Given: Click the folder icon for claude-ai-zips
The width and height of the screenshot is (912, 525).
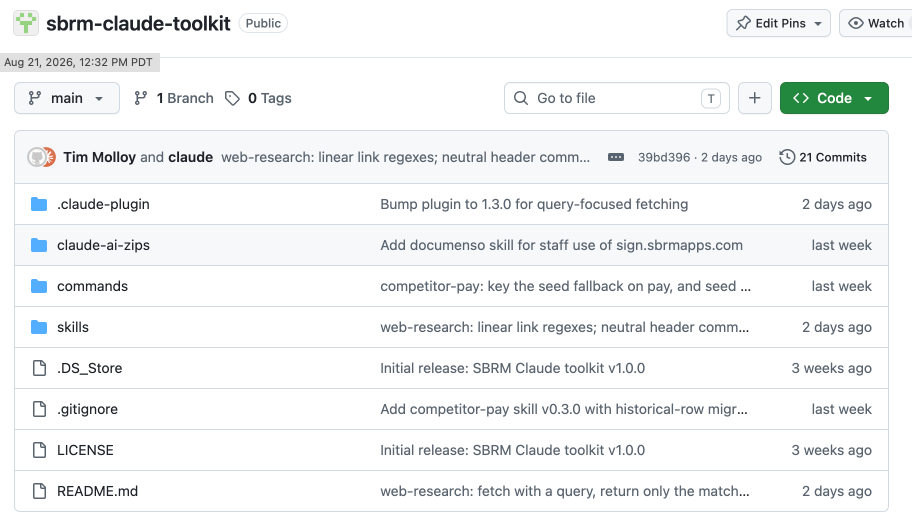Looking at the screenshot, I should [39, 245].
